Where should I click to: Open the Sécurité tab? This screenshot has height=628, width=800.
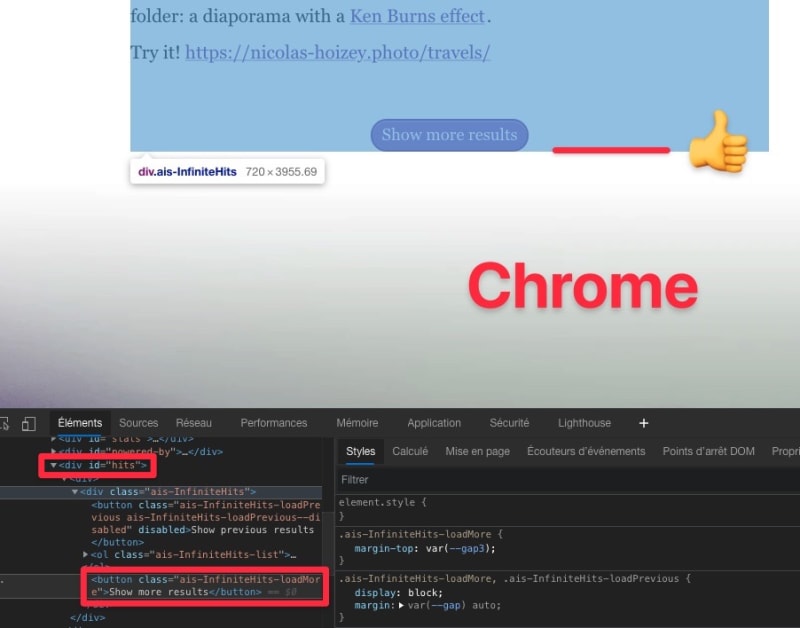(509, 423)
